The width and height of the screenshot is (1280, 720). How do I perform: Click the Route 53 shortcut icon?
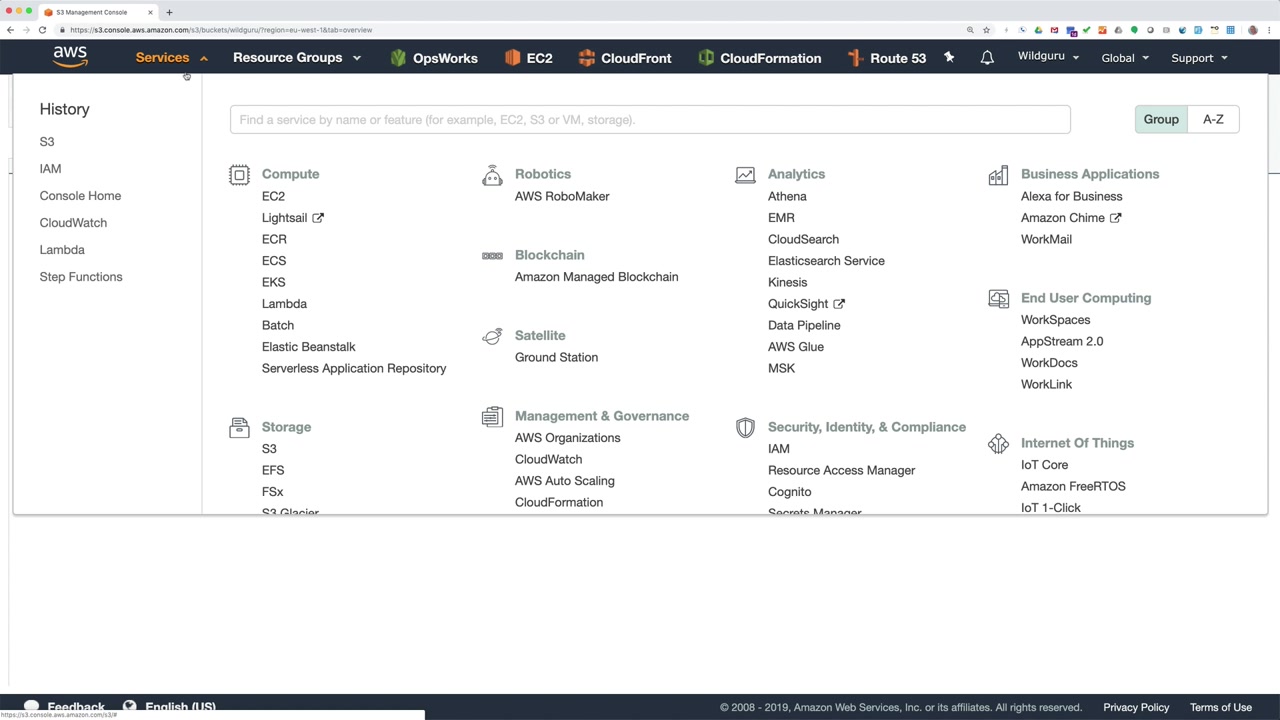pos(855,58)
